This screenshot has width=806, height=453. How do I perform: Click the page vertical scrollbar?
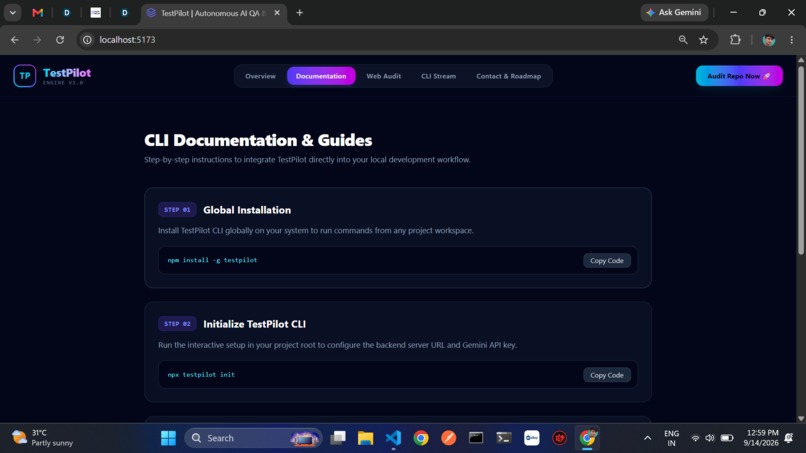[x=800, y=159]
